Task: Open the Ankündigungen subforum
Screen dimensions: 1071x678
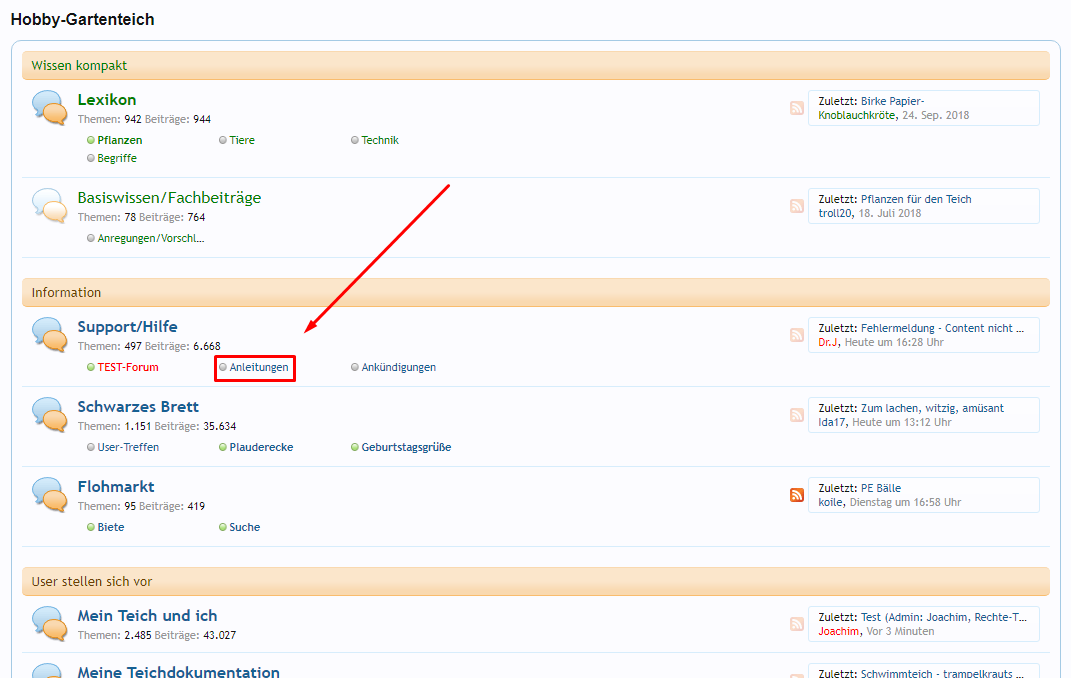Action: (x=399, y=367)
